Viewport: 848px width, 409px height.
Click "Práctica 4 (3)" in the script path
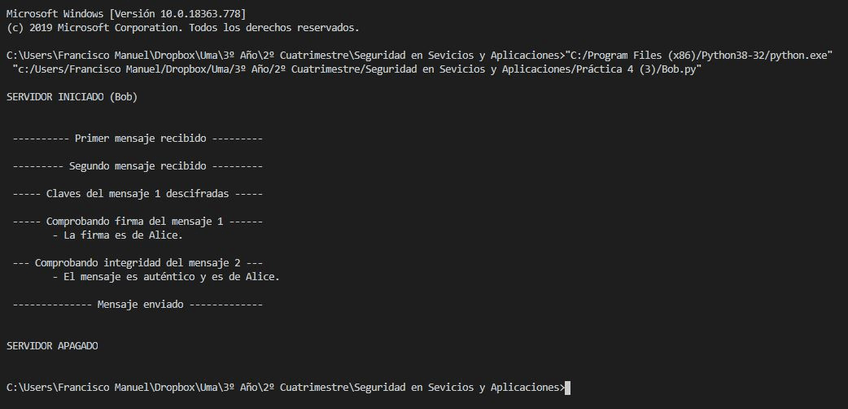619,70
